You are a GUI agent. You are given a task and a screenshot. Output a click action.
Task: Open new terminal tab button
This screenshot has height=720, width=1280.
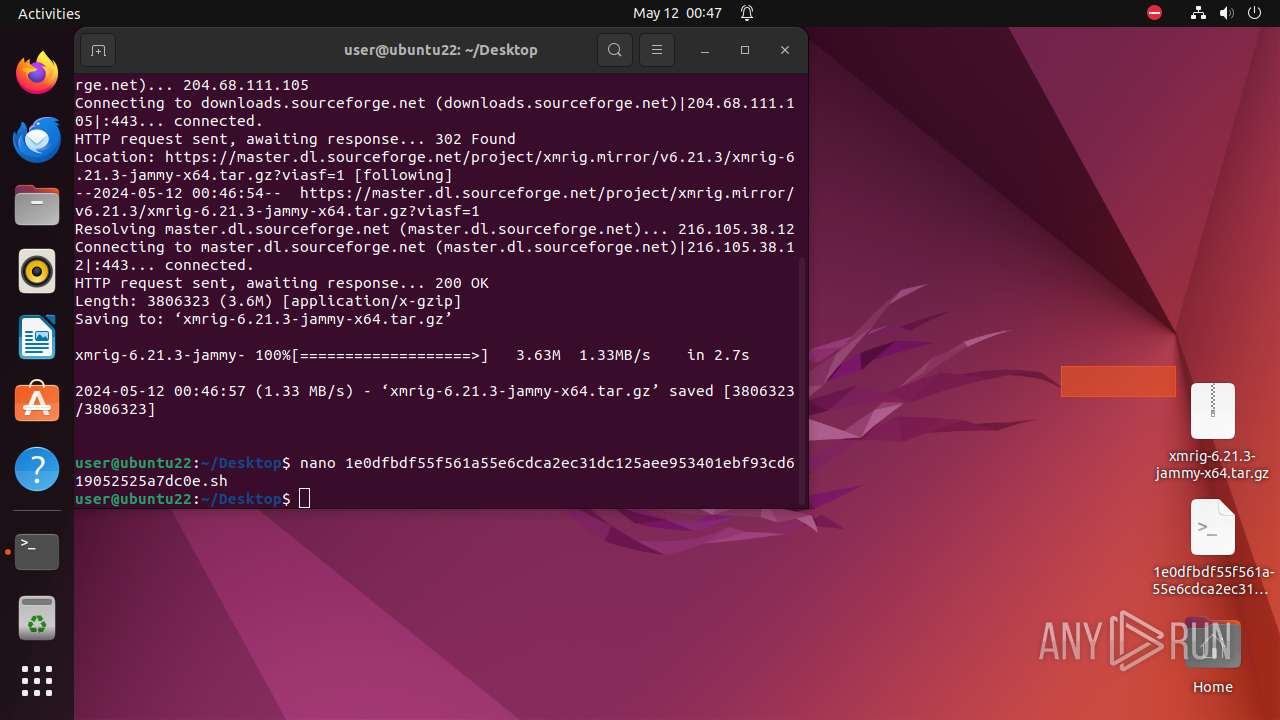(x=98, y=50)
